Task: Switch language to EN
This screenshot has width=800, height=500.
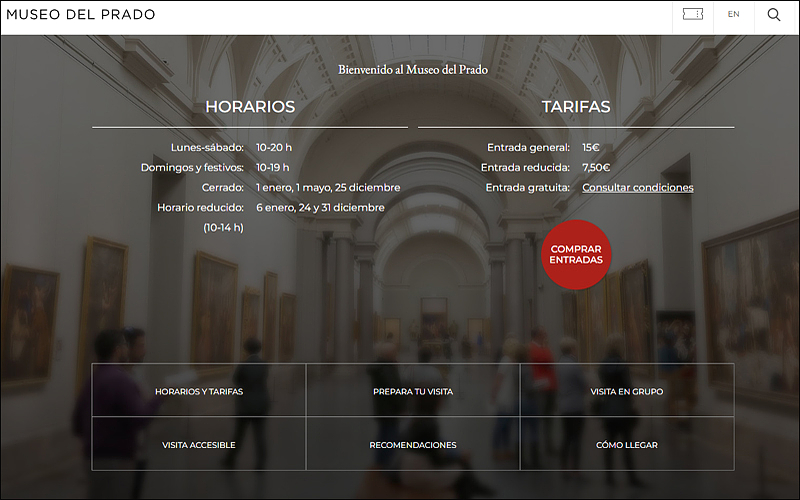Action: click(x=734, y=14)
